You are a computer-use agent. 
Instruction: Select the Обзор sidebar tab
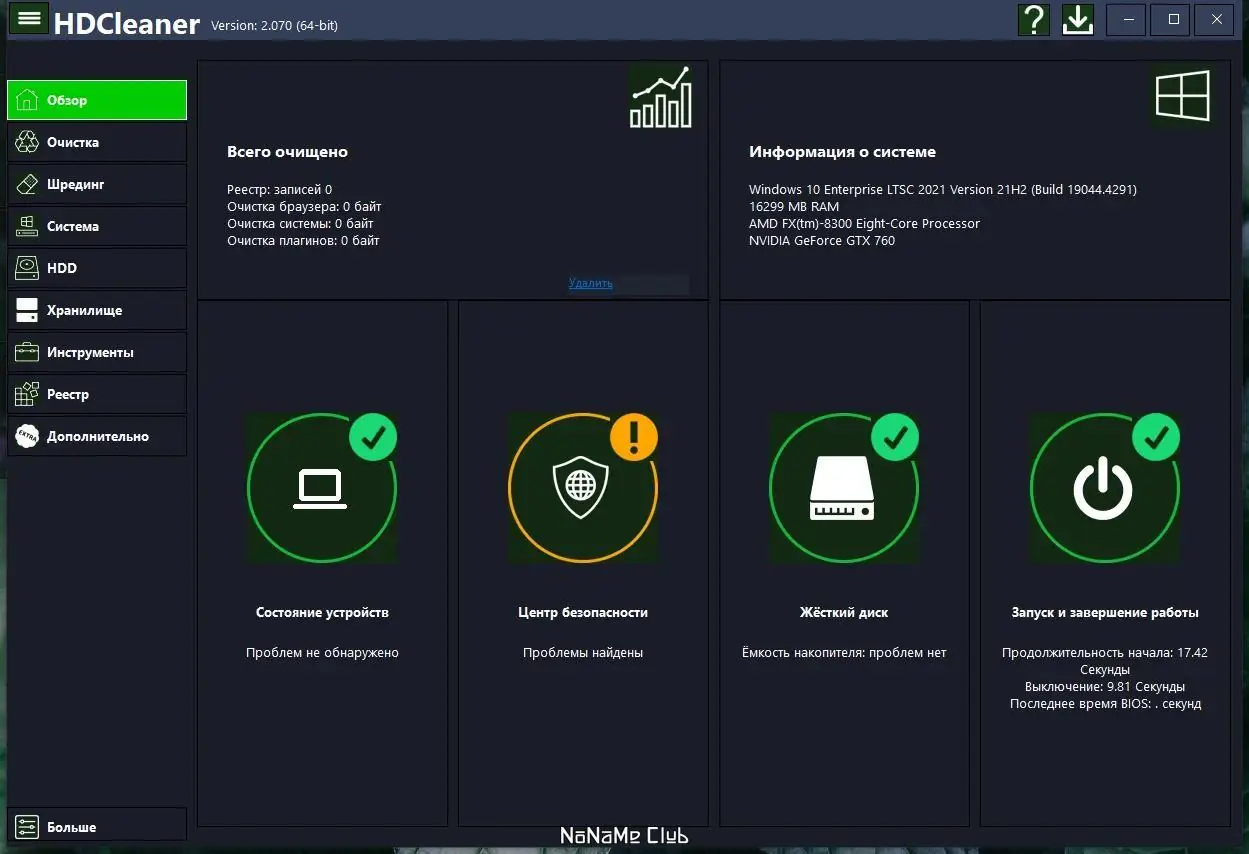click(97, 100)
